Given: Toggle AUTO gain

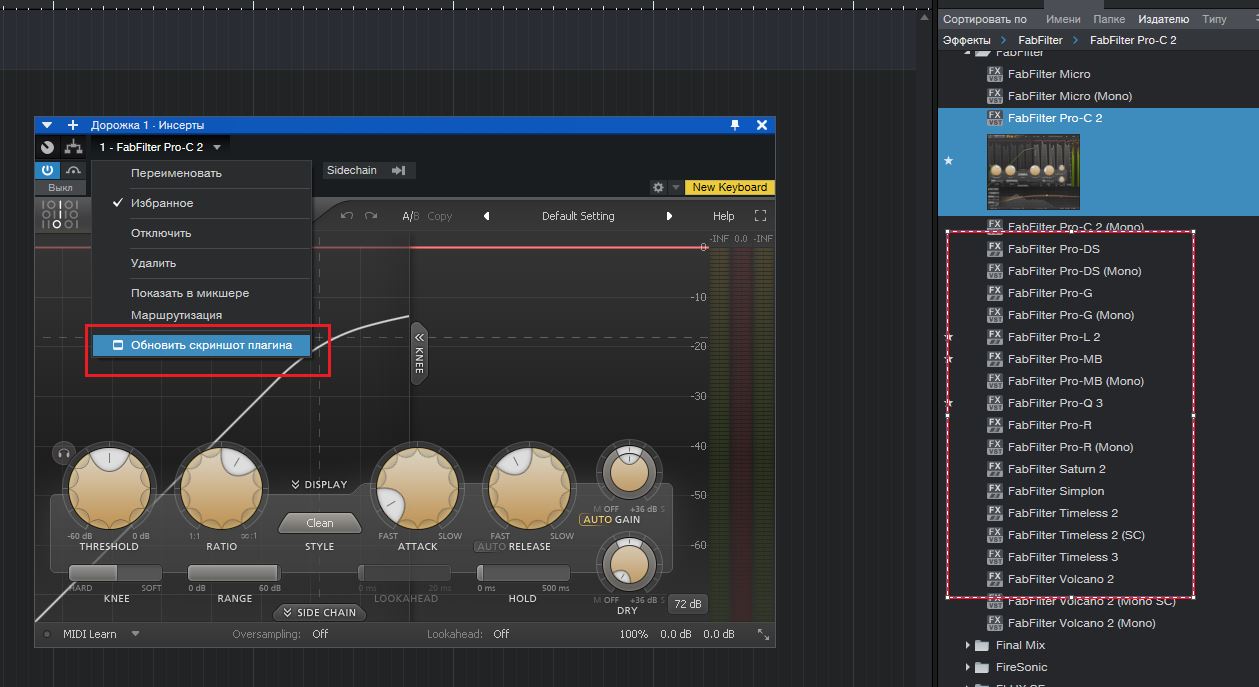Looking at the screenshot, I should pyautogui.click(x=597, y=520).
